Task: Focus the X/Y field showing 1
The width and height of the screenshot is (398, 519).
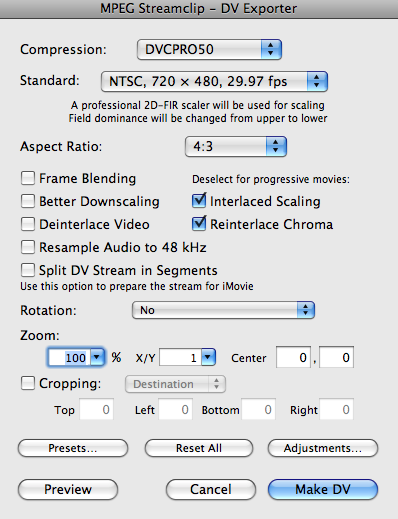Action: 180,358
